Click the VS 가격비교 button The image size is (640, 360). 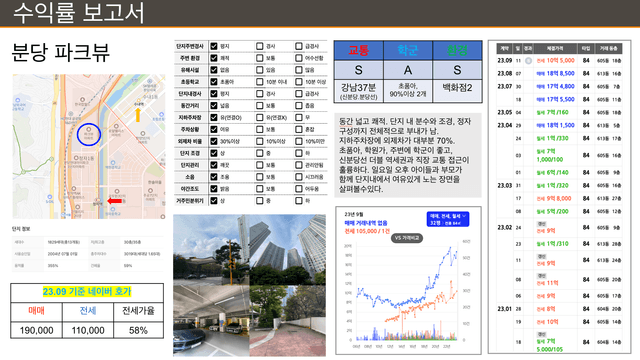click(x=407, y=238)
